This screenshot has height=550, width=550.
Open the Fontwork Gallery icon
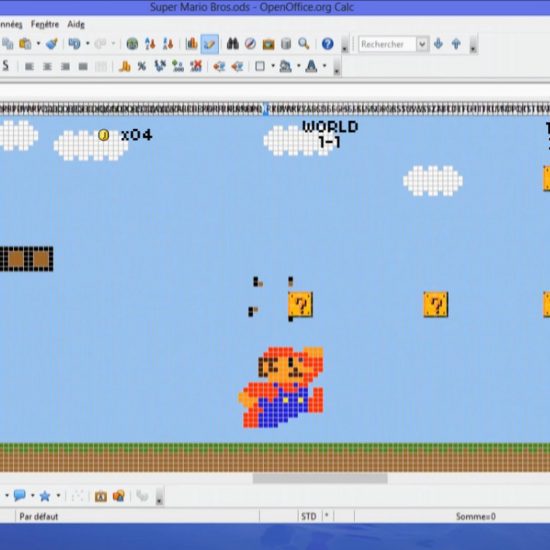101,496
